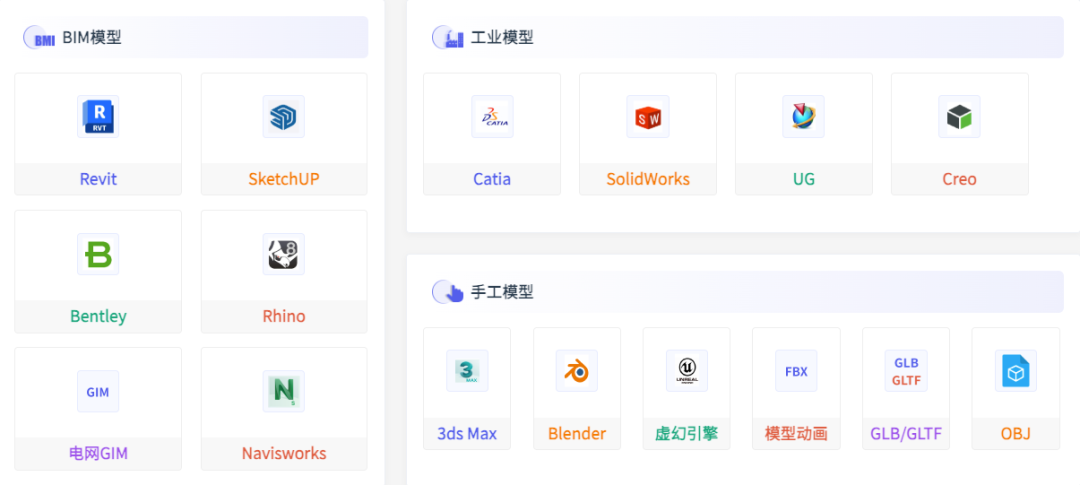The image size is (1080, 485).
Task: Select the 3ds Max label
Action: (467, 433)
